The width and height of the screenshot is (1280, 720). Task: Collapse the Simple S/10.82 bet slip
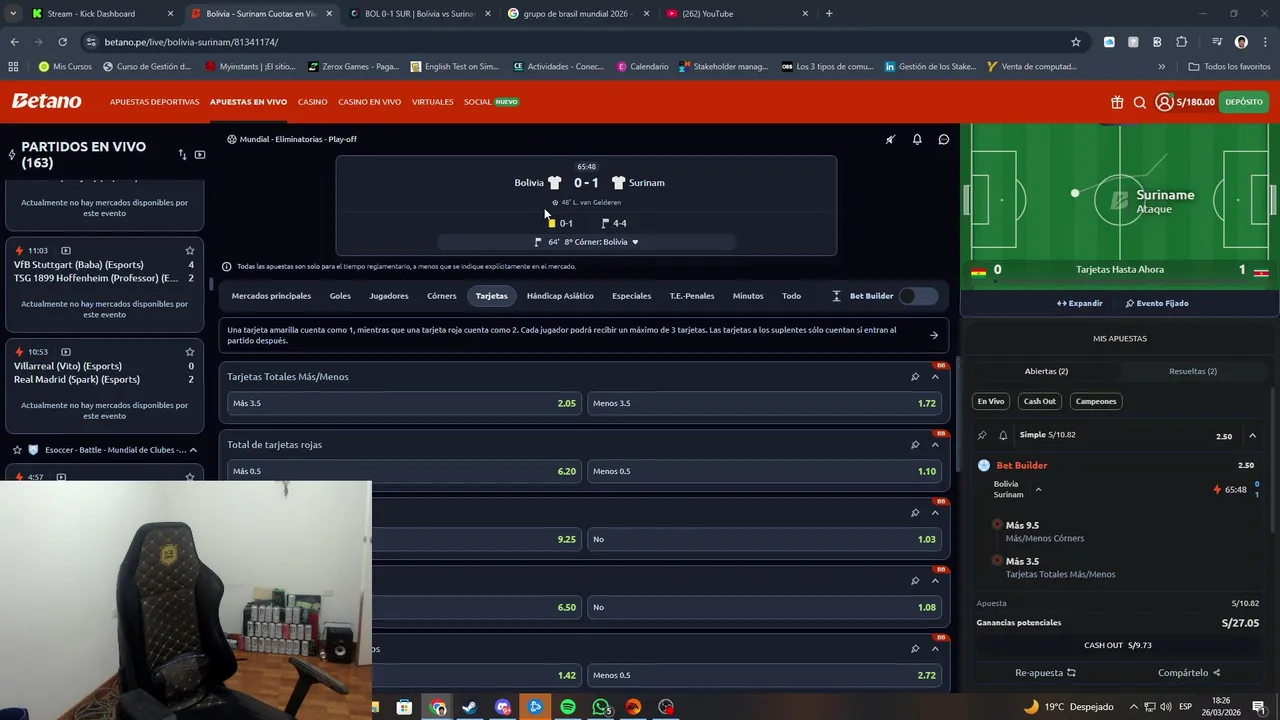pos(1252,436)
